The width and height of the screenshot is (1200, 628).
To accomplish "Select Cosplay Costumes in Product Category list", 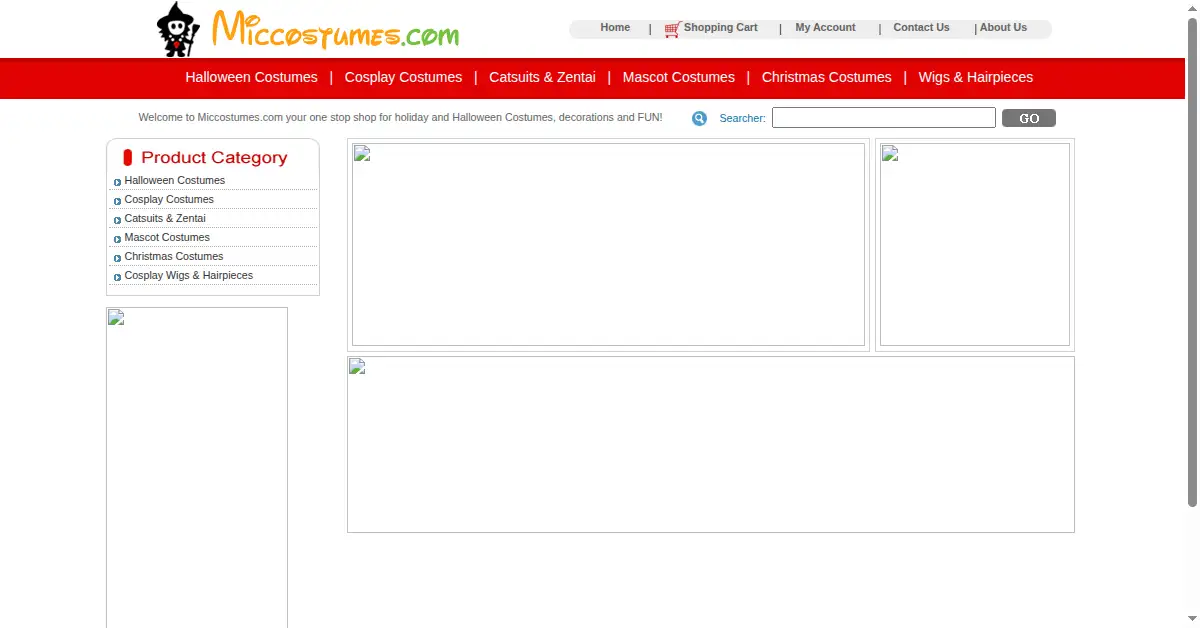I will (x=169, y=200).
